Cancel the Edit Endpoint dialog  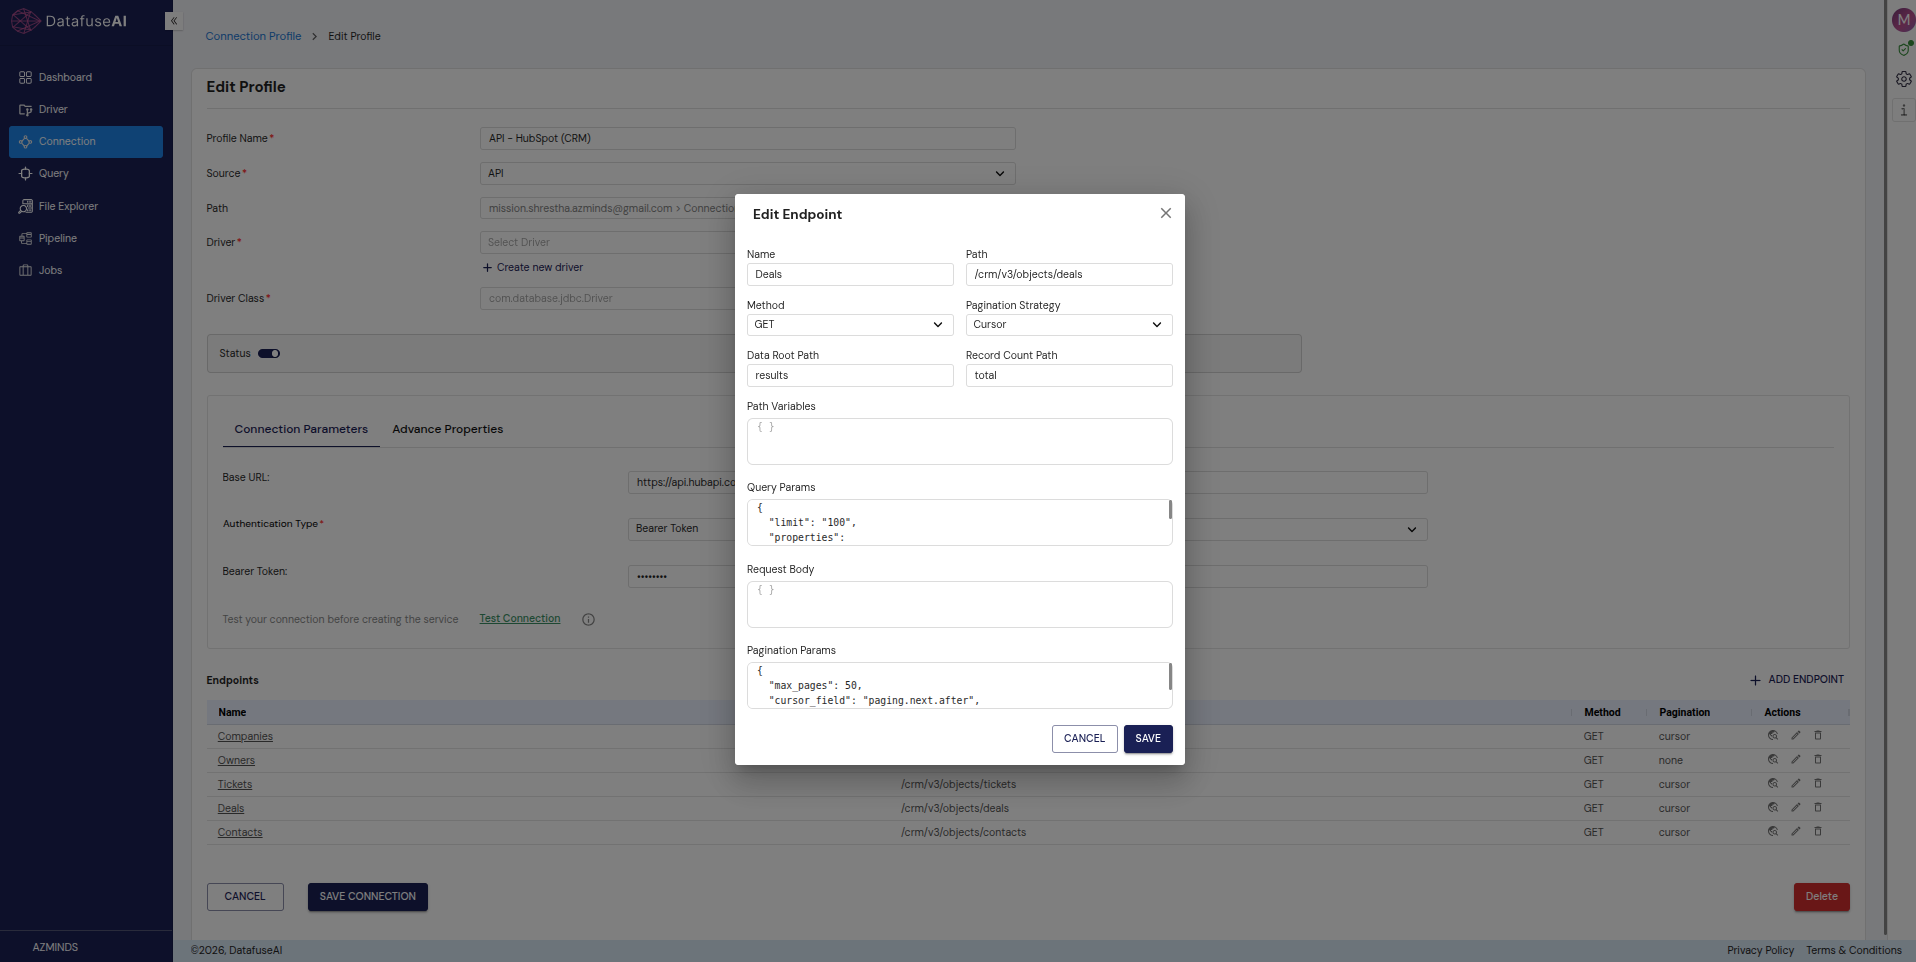click(1084, 739)
